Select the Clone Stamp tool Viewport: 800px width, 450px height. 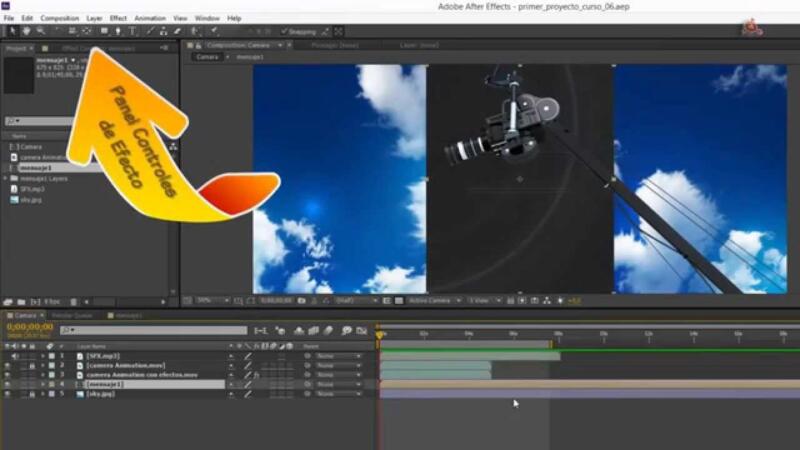pos(163,31)
